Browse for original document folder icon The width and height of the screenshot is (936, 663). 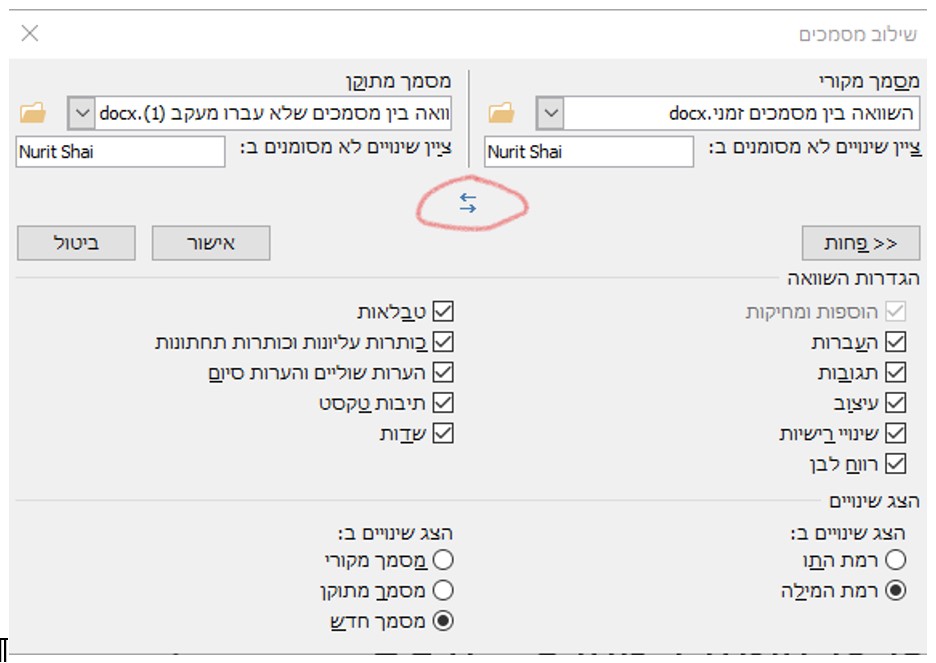tap(501, 113)
